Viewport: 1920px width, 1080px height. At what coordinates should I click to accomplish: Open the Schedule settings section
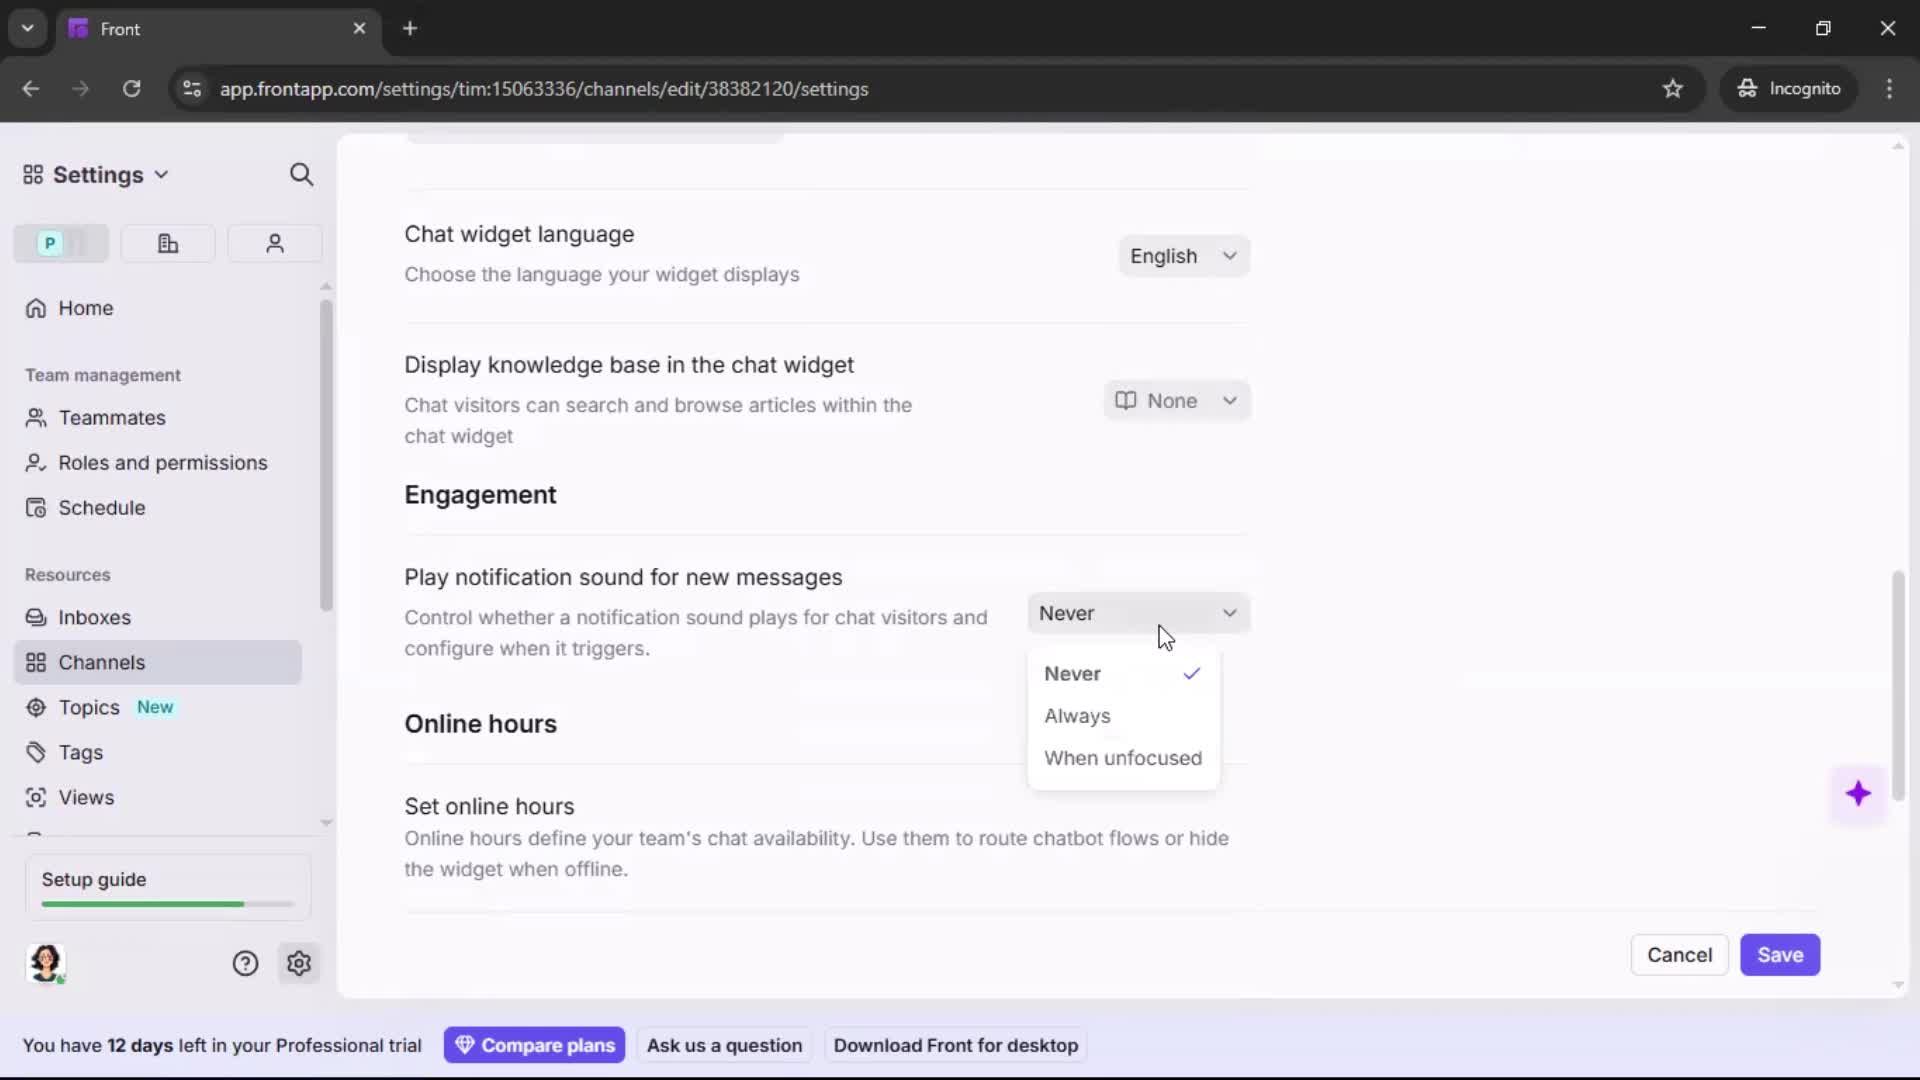pos(101,508)
